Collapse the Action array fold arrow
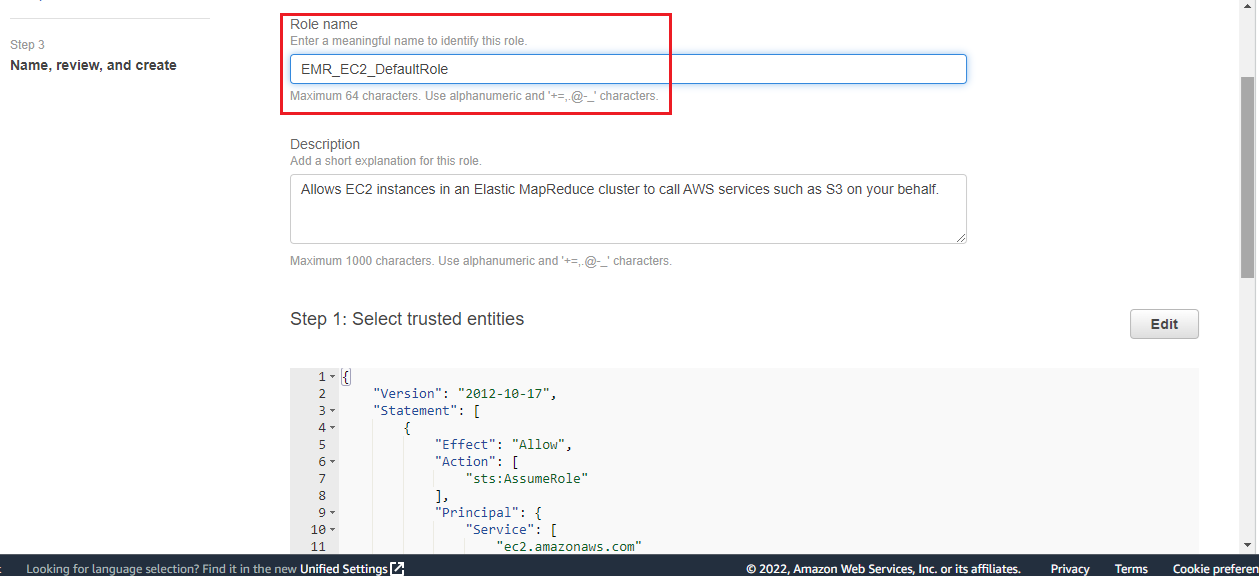 (x=331, y=461)
